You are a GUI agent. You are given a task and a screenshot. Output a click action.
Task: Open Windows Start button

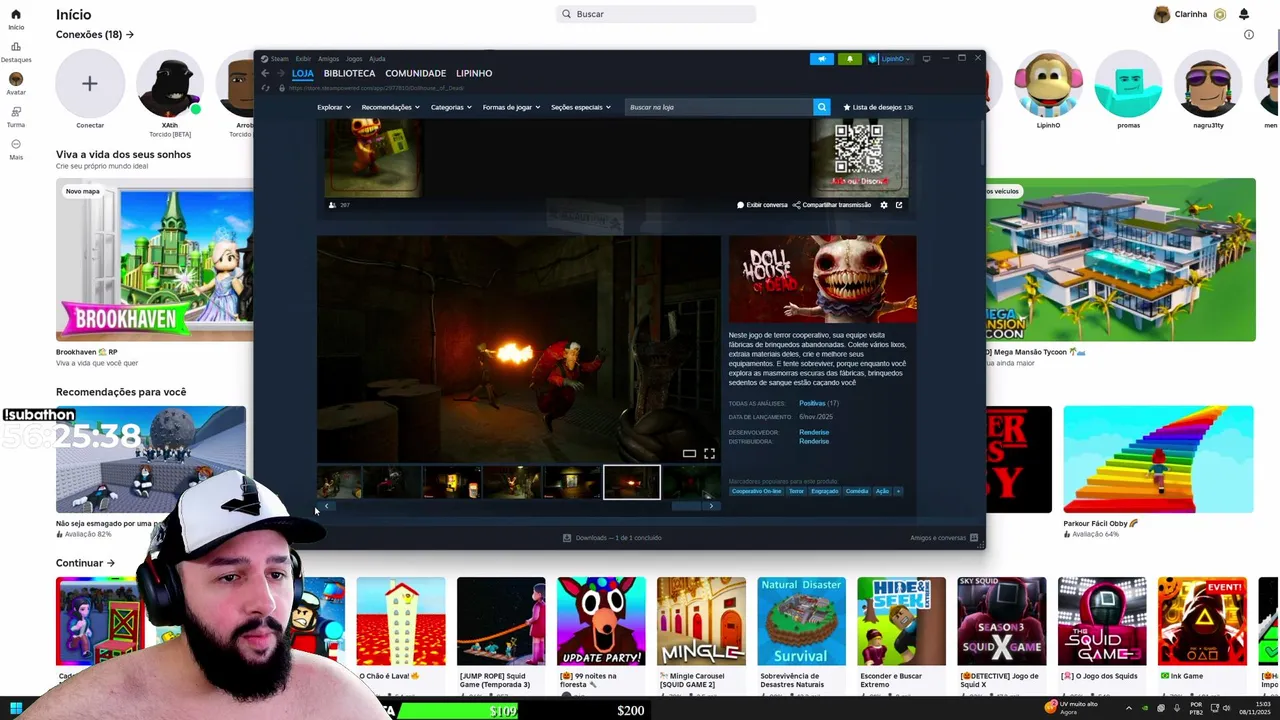[x=16, y=708]
